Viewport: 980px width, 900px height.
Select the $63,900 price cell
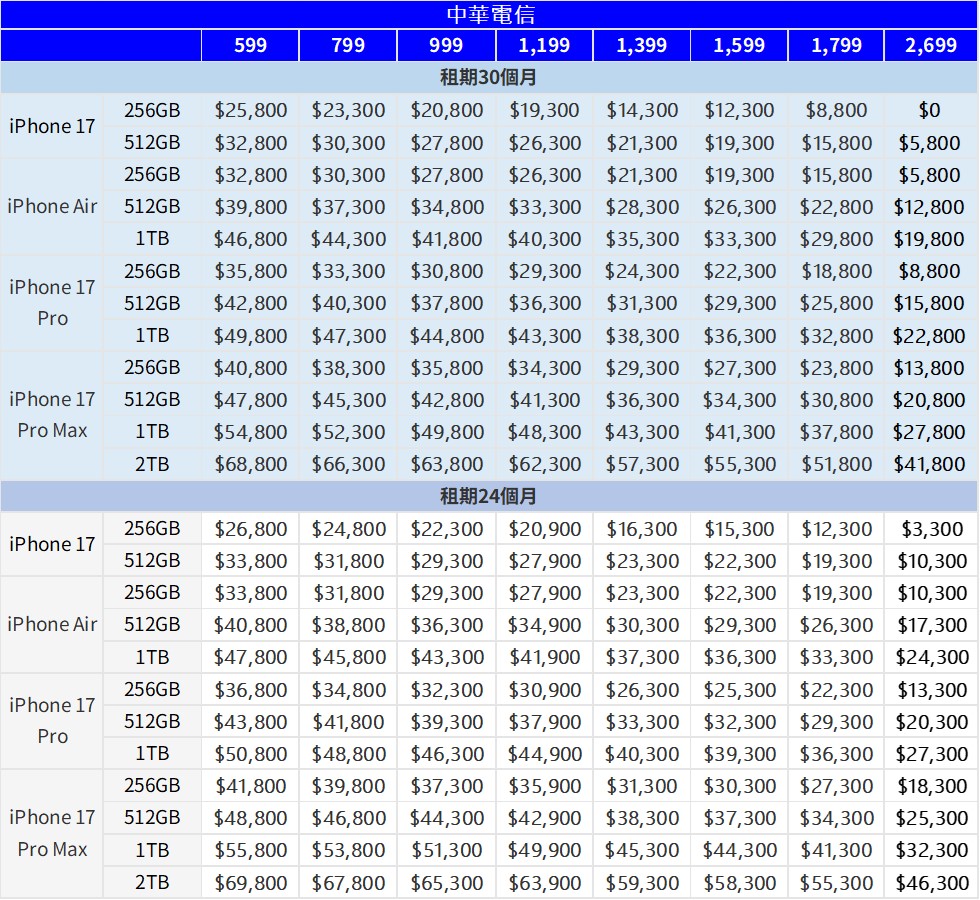point(544,882)
